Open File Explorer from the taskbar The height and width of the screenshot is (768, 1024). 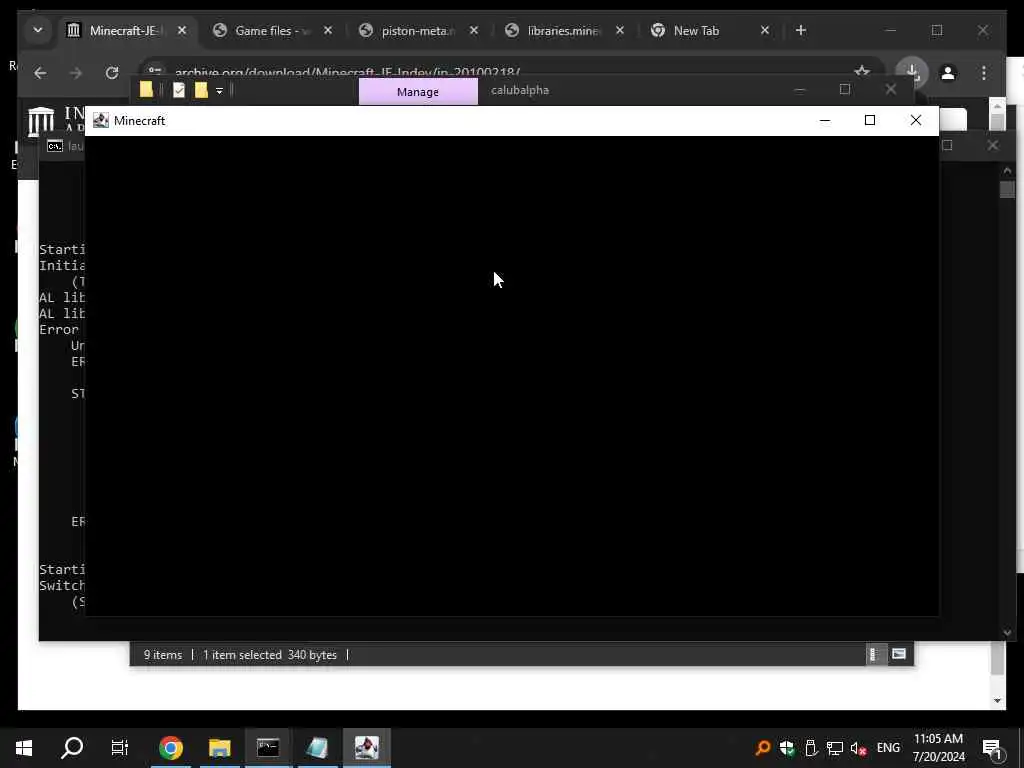[x=219, y=748]
